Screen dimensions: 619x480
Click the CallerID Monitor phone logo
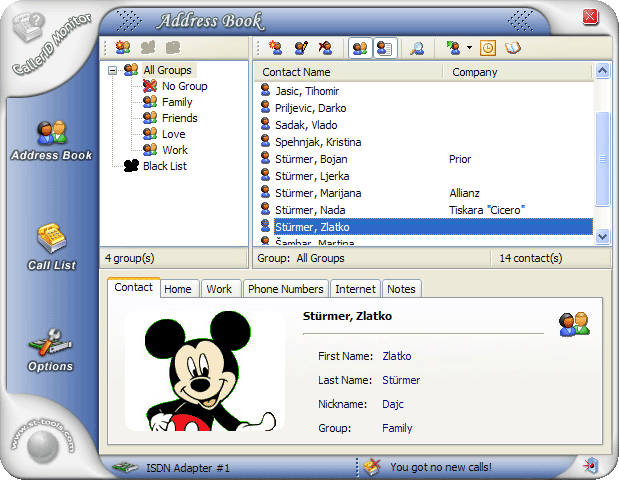(28, 27)
